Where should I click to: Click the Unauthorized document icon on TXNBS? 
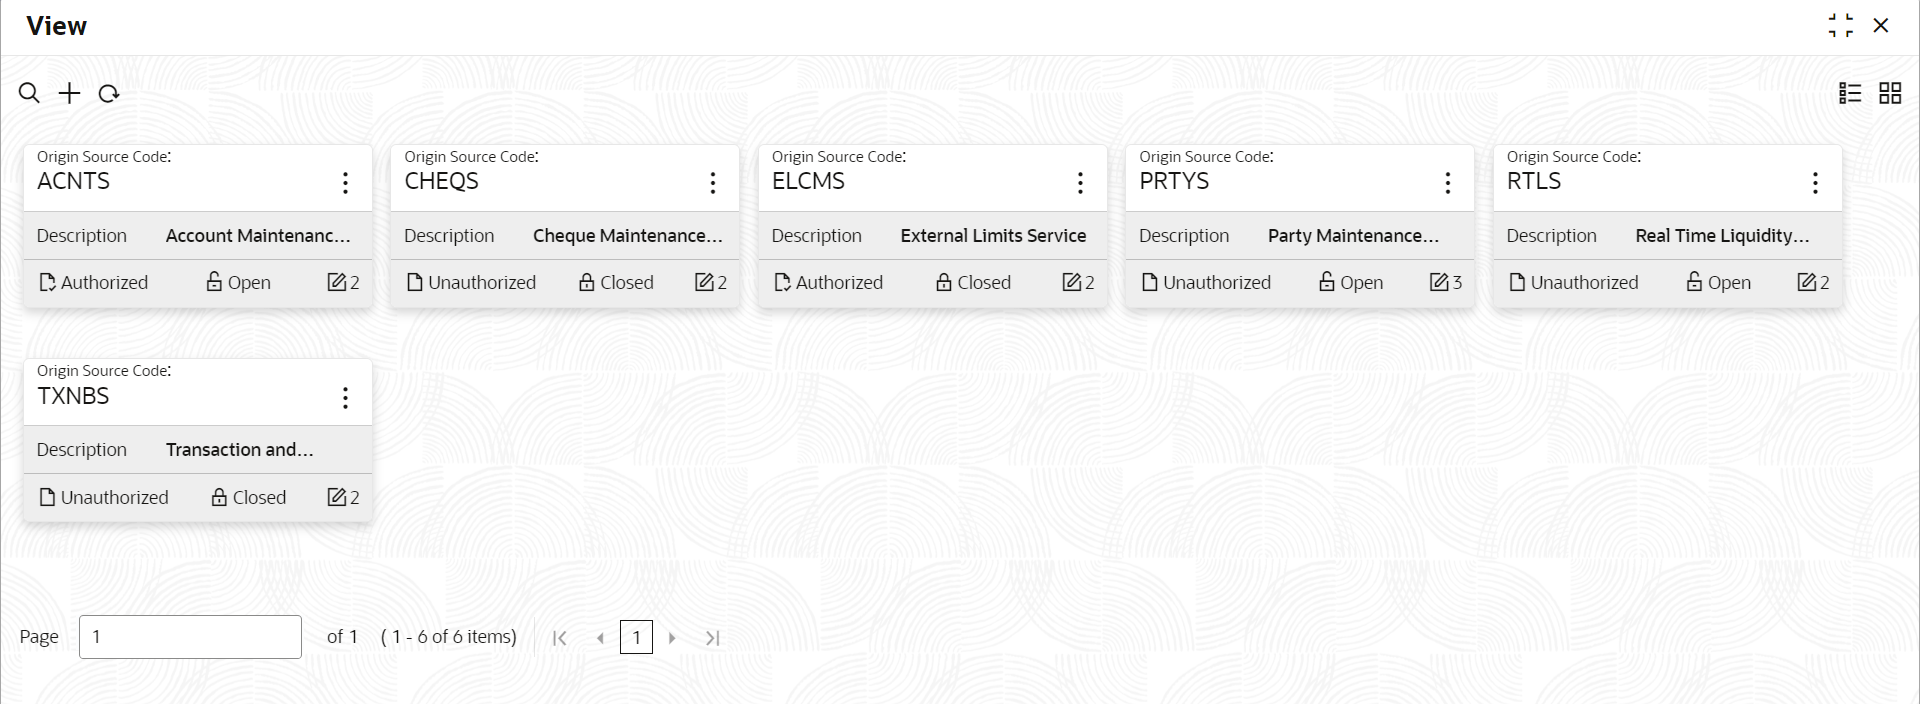[x=47, y=497]
